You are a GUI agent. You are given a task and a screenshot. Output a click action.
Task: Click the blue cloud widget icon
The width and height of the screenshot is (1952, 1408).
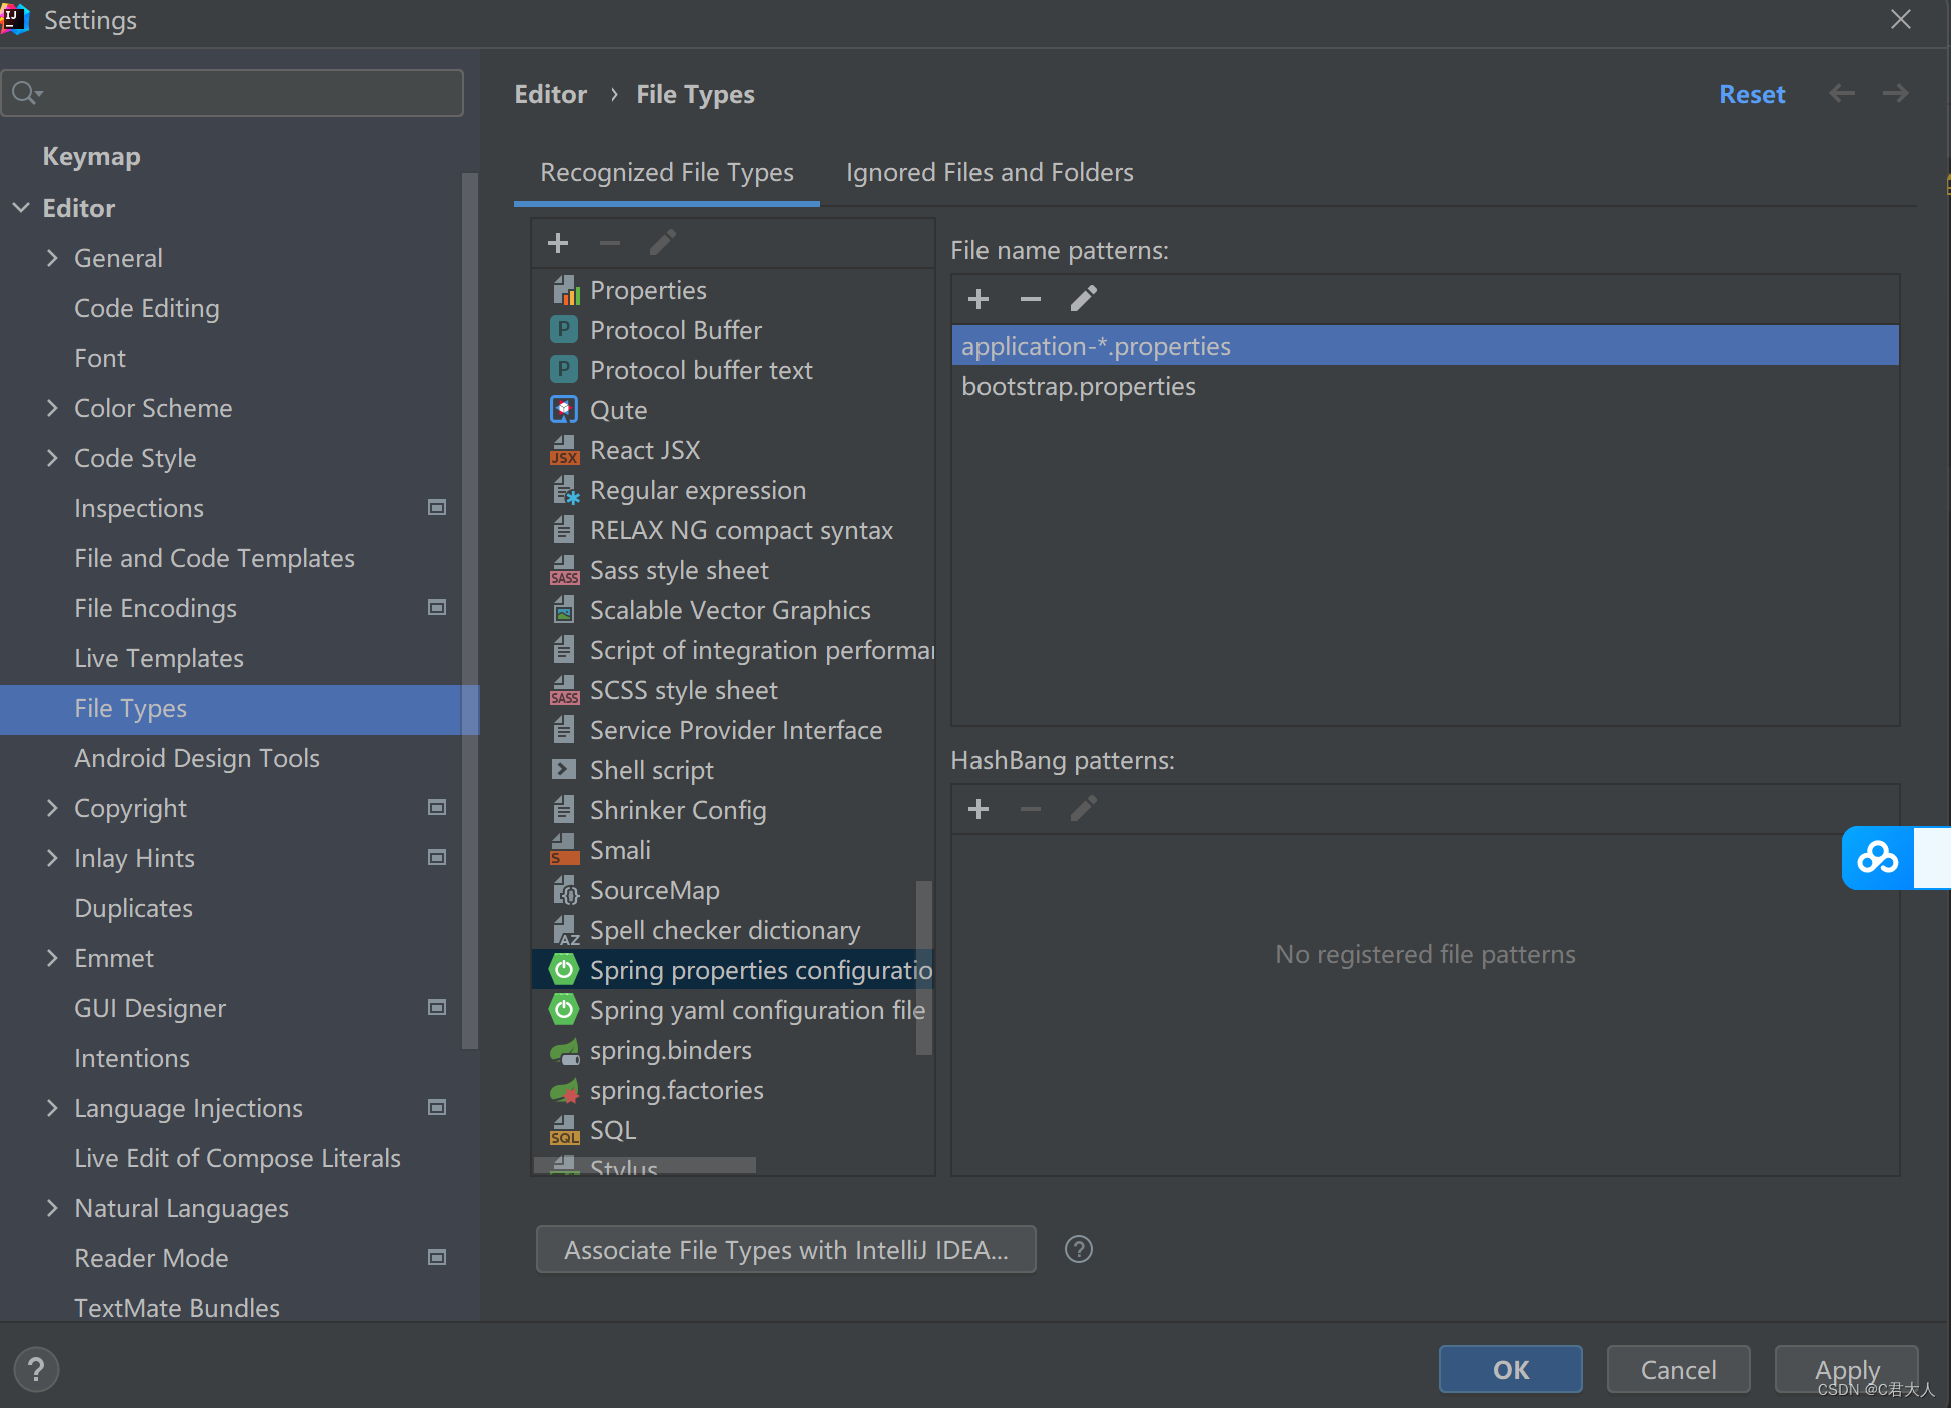click(x=1877, y=858)
